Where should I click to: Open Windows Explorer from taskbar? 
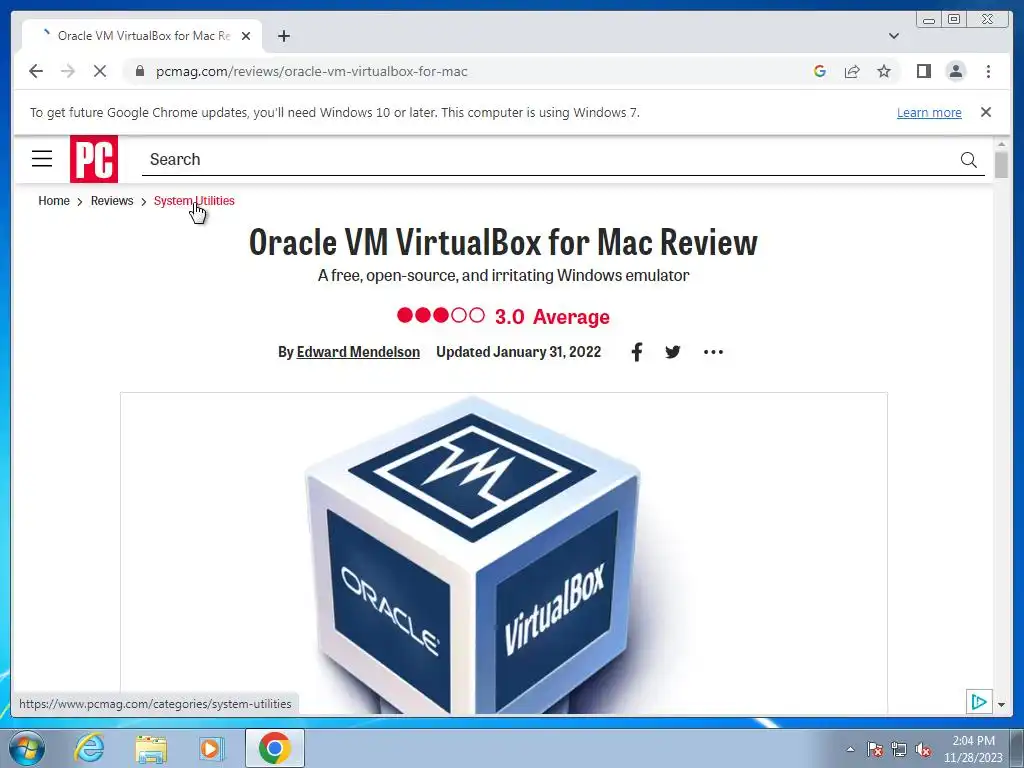pos(151,748)
